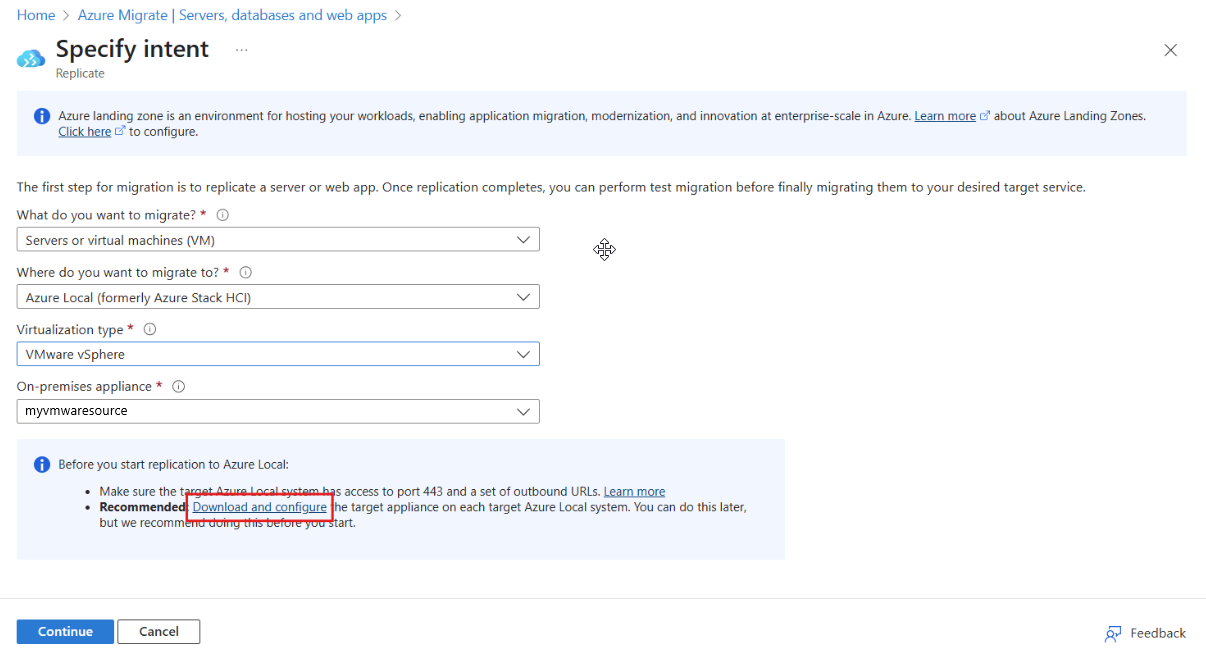Click the info icon next to "What do you want to migrate?"
Viewport: 1206px width, 656px height.
point(222,214)
